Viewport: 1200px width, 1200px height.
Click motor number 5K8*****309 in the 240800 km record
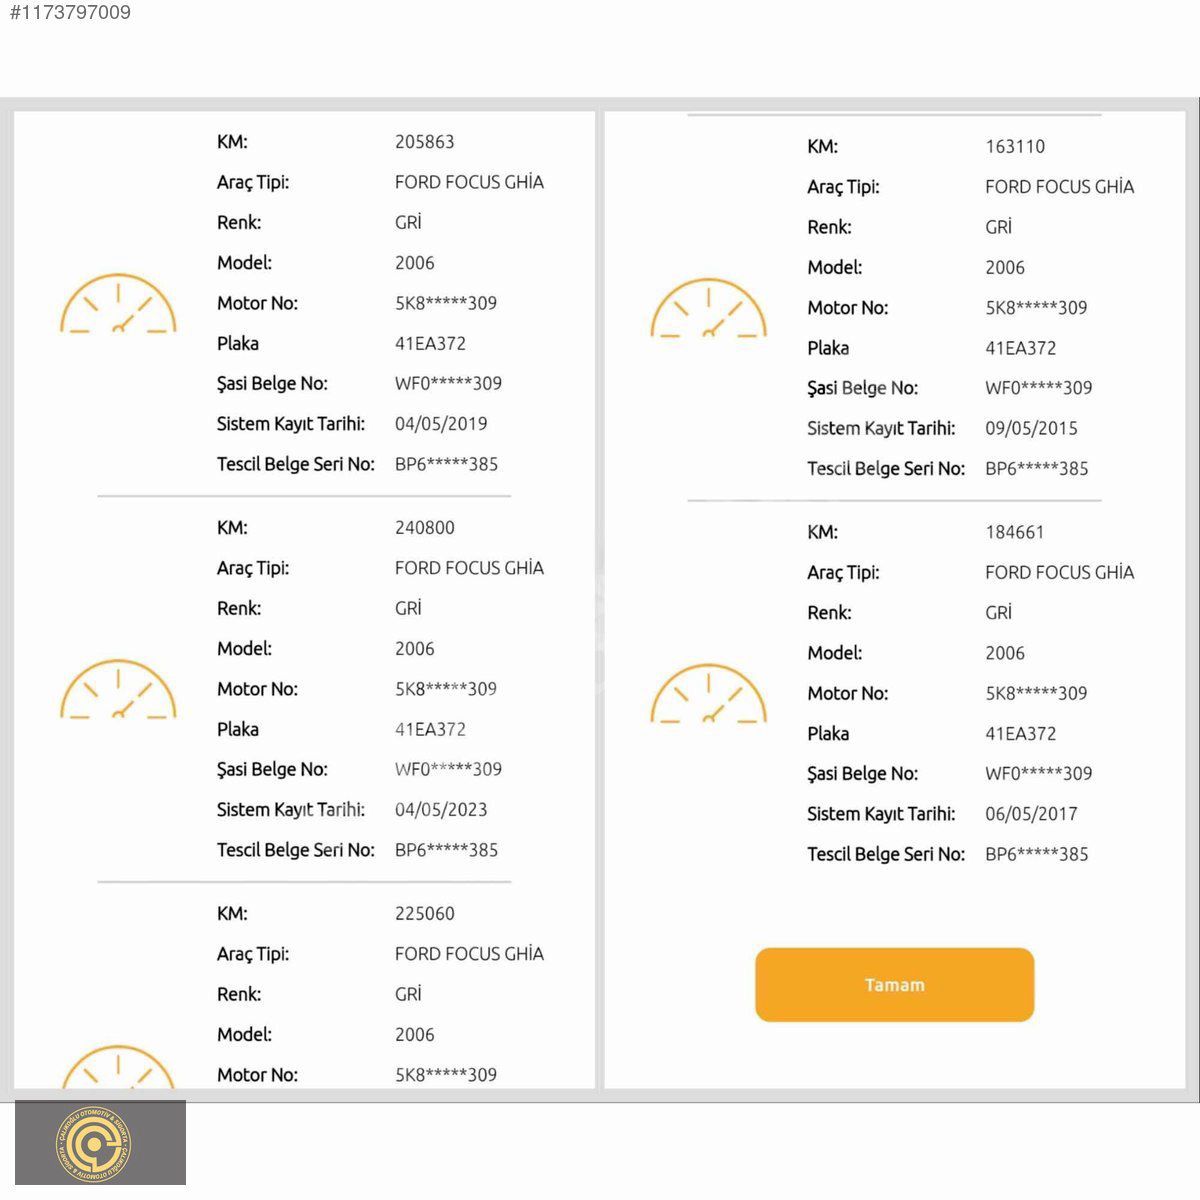pos(446,689)
